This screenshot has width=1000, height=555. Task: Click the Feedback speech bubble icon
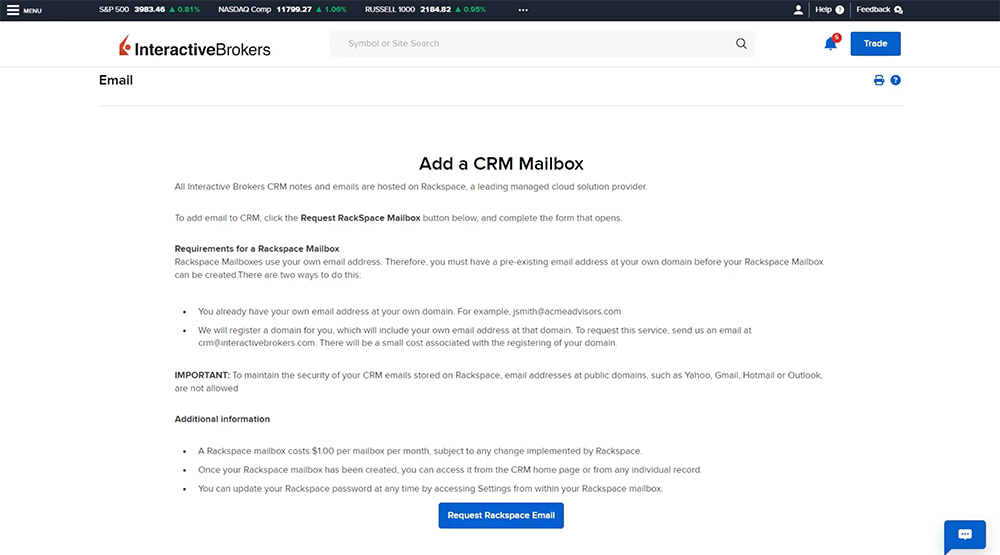coord(898,10)
